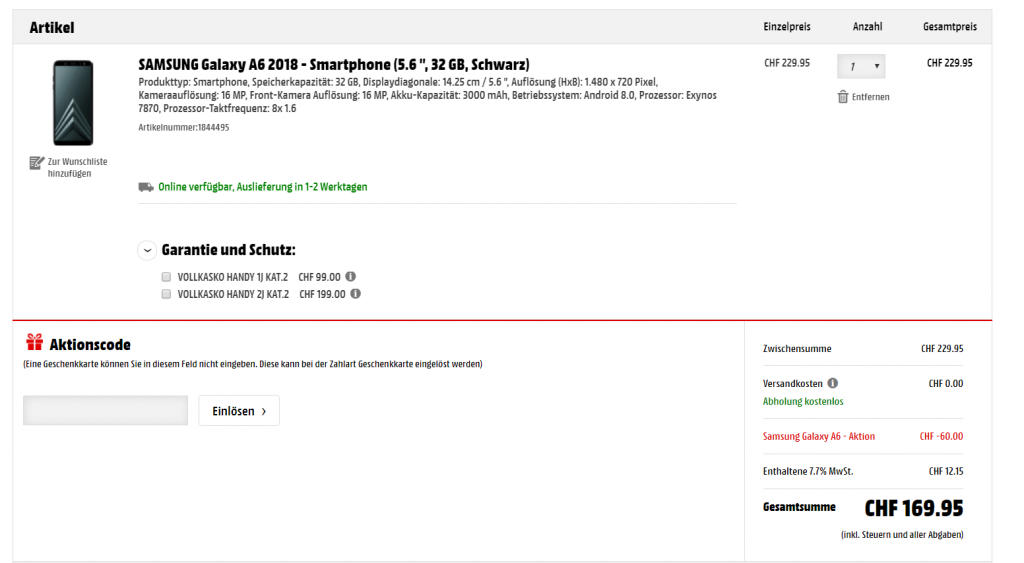Image resolution: width=1024 pixels, height=563 pixels.
Task: Click 'Enthaltene 7.7% MwSt.' label
Action: tap(808, 471)
